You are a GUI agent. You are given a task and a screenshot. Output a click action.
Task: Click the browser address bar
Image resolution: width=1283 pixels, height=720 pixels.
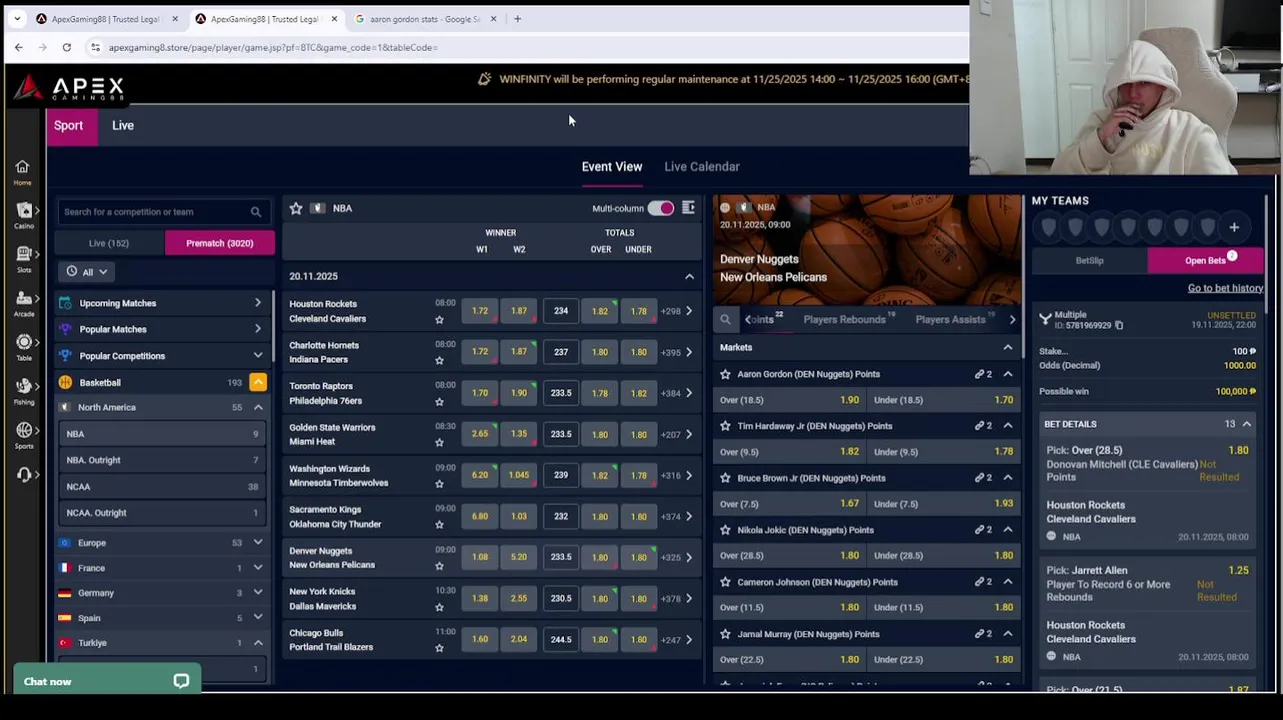520,47
